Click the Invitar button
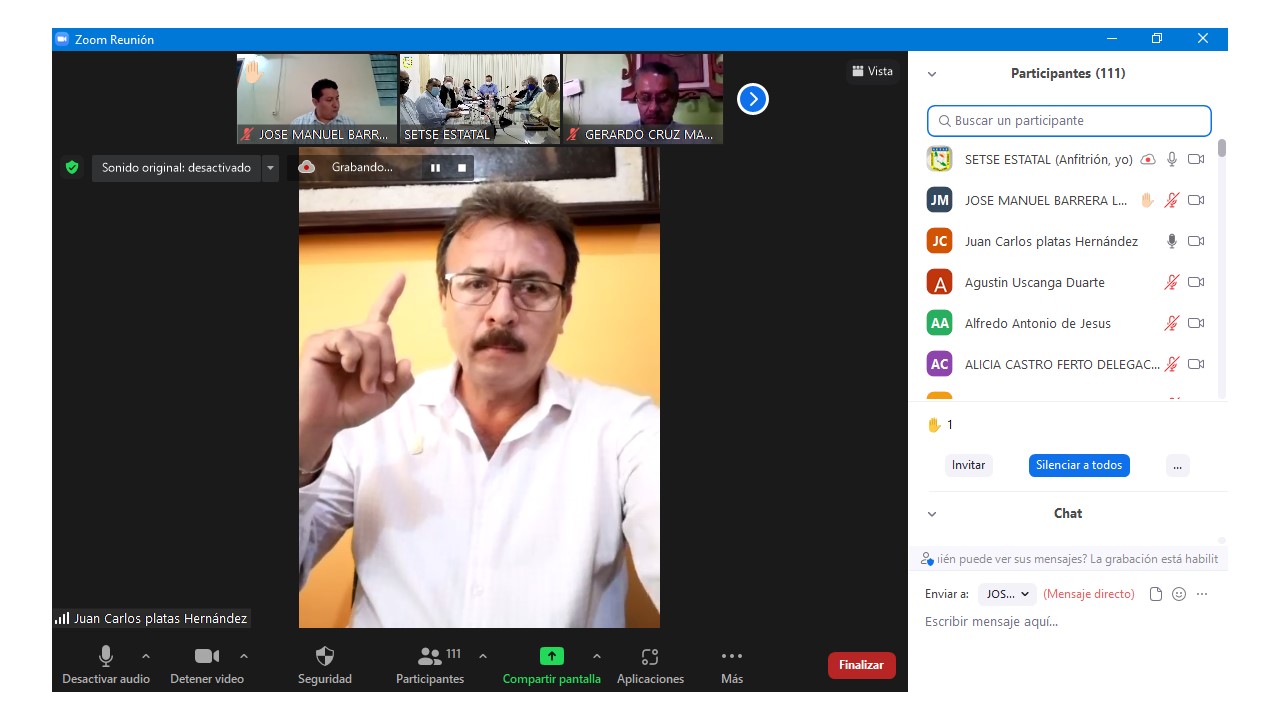This screenshot has width=1280, height=720. tap(968, 465)
